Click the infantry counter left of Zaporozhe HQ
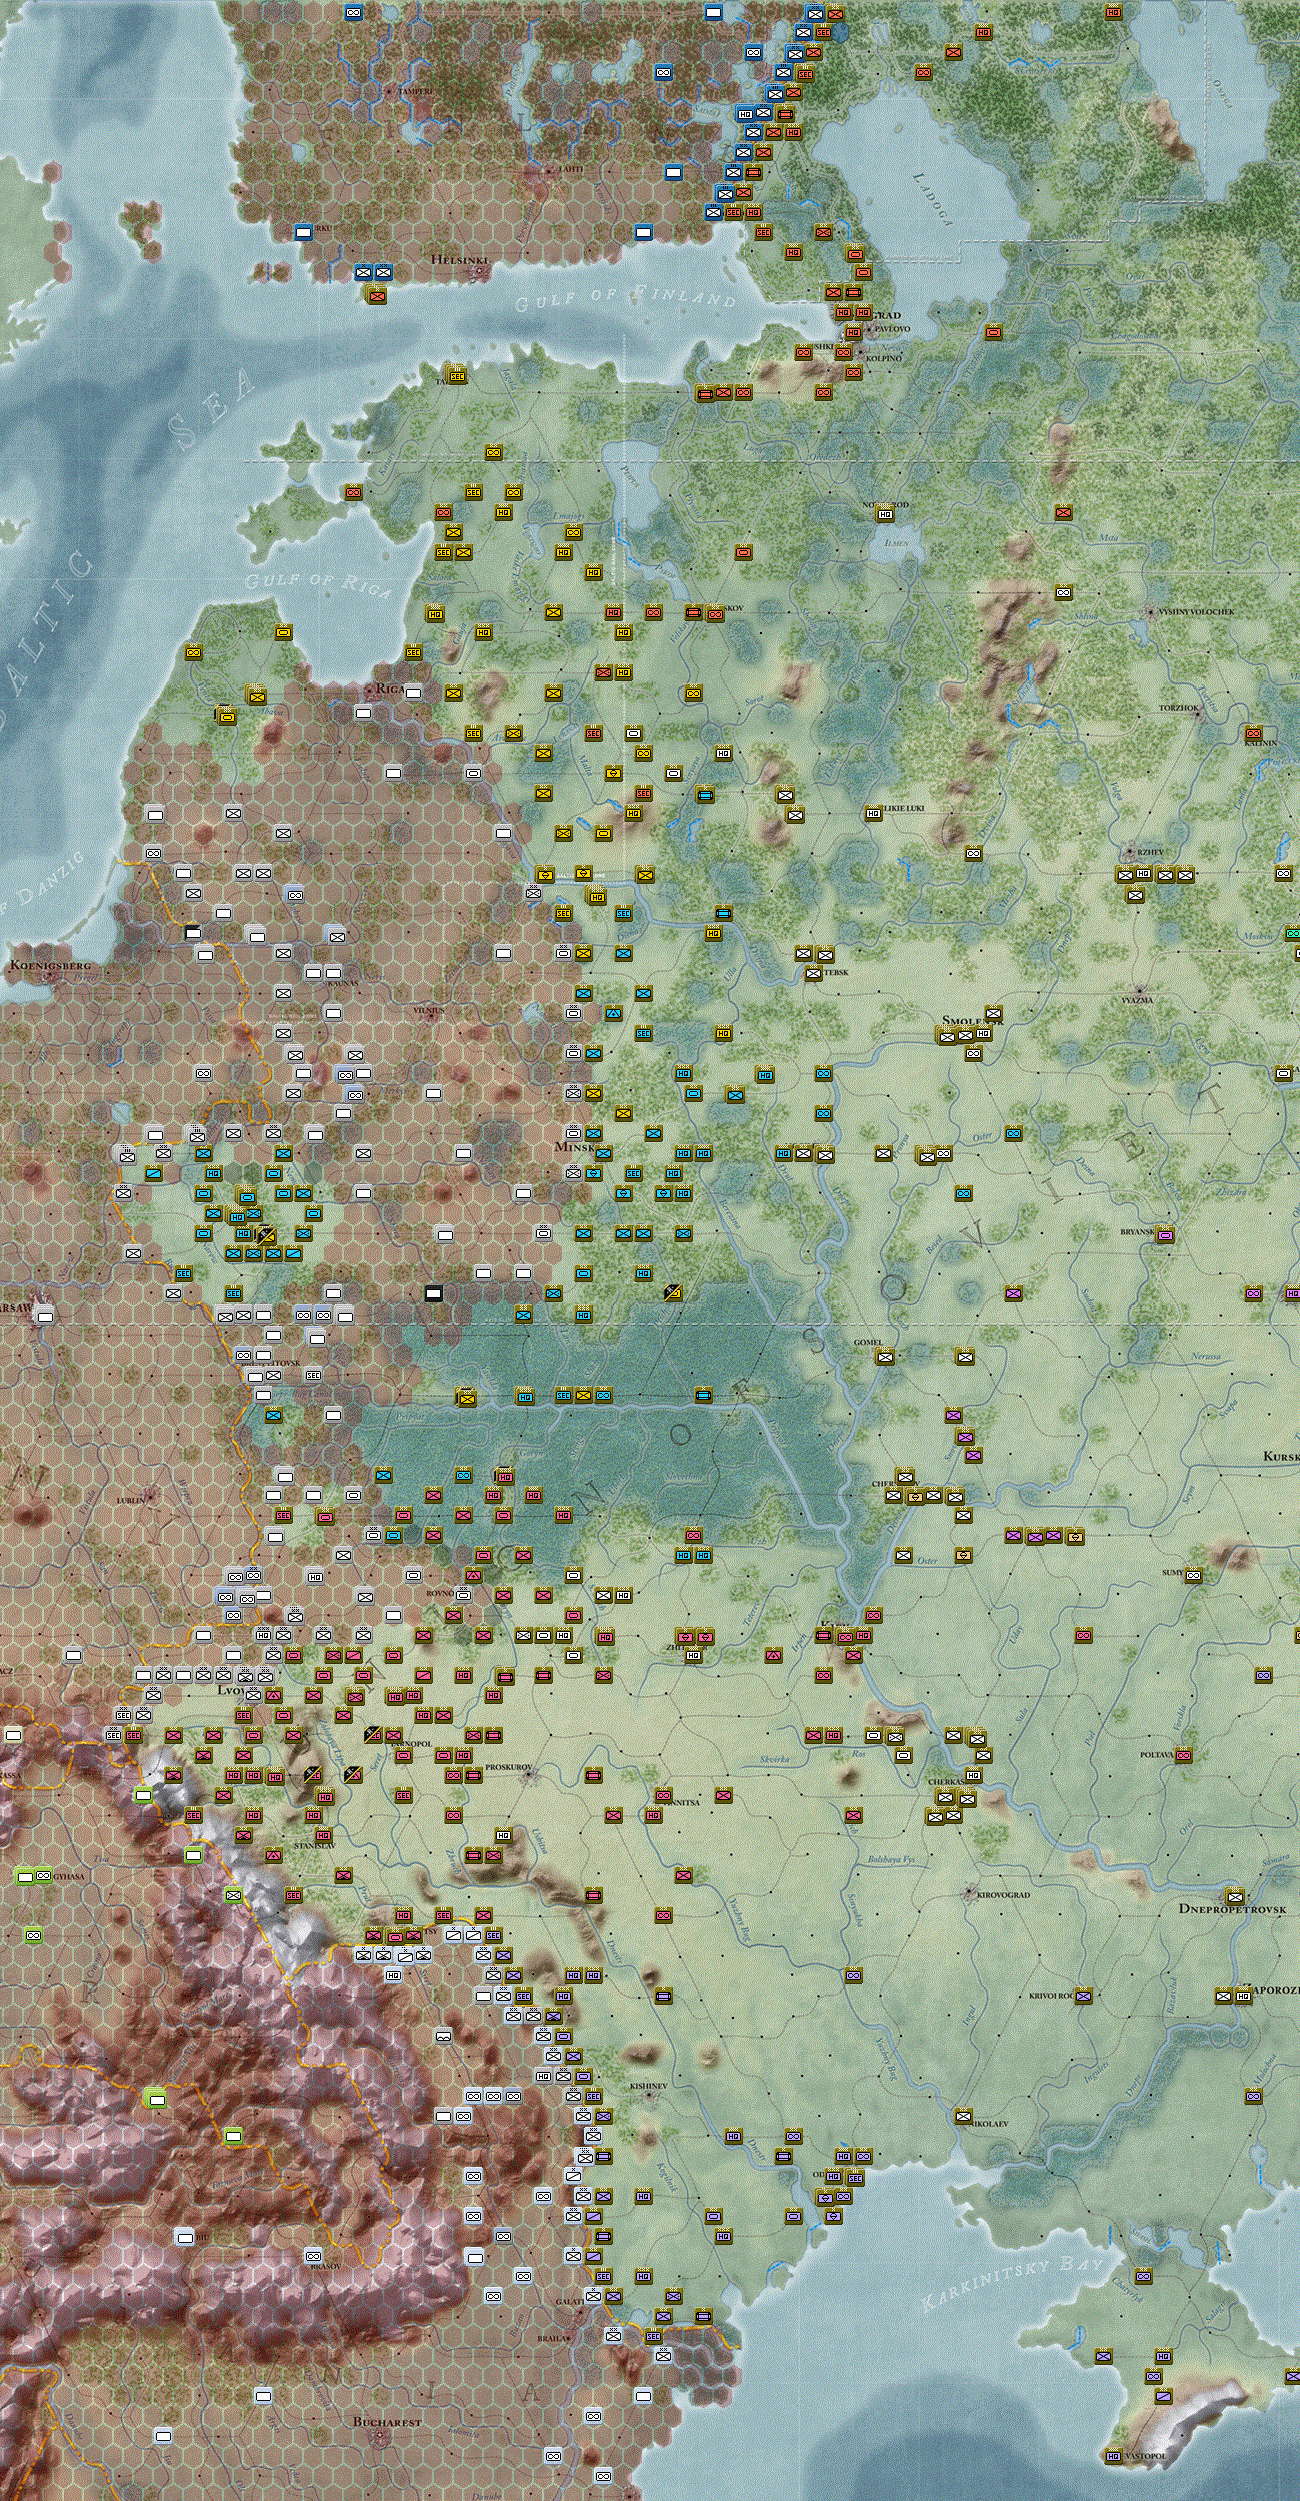 pyautogui.click(x=1223, y=1996)
